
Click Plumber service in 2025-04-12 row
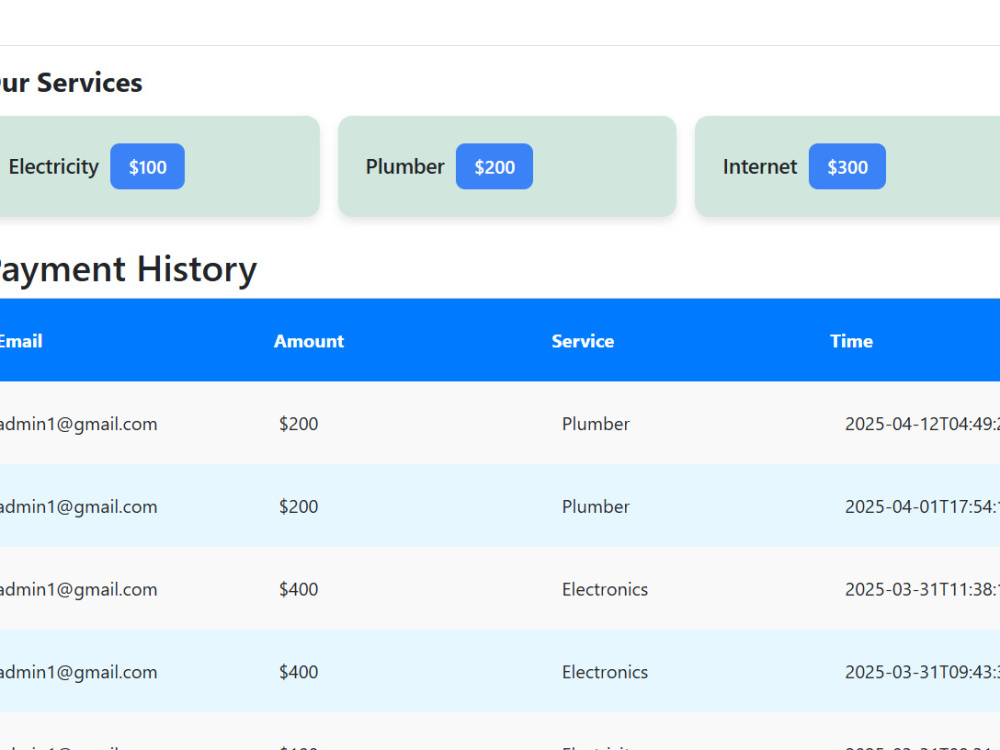pos(596,424)
